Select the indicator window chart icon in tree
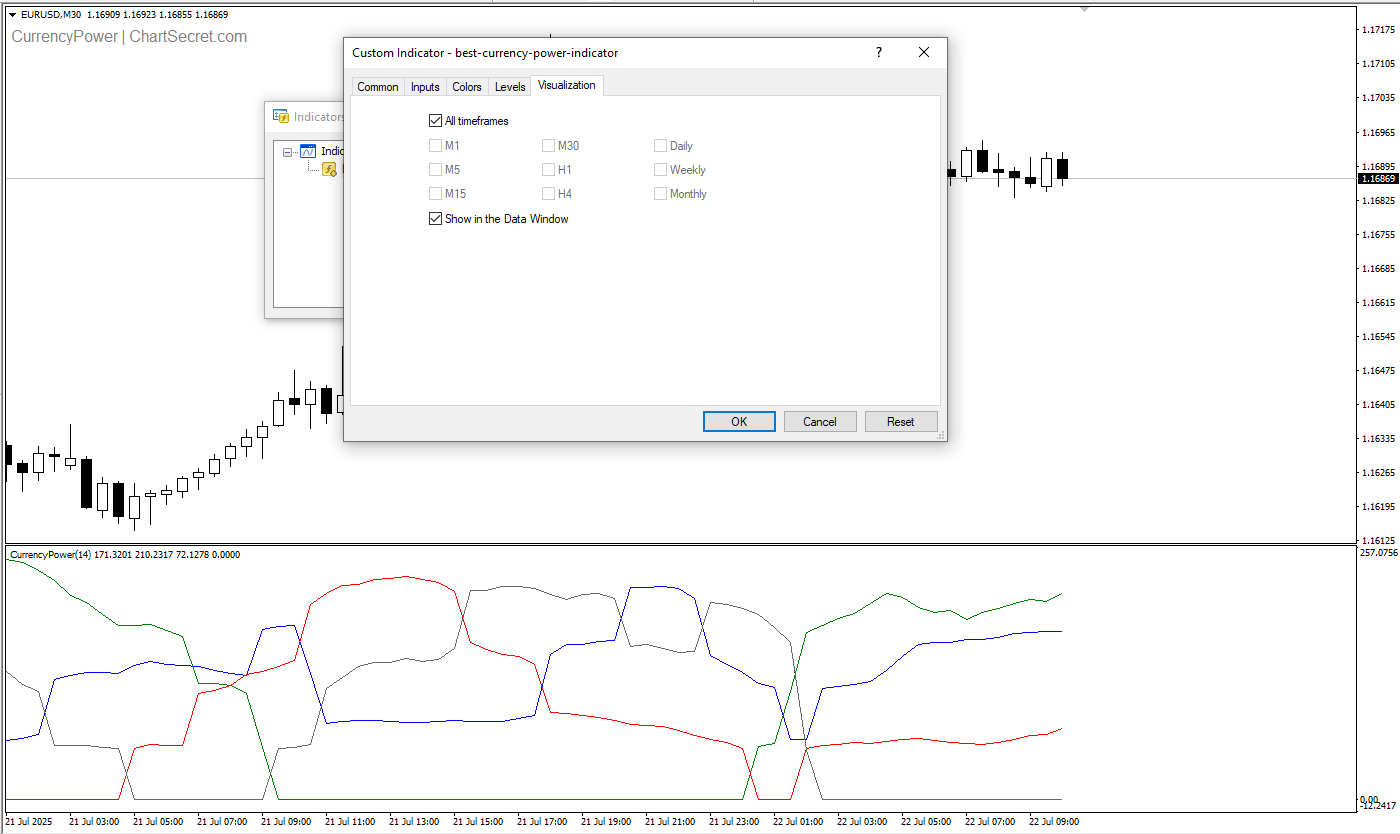 point(308,152)
